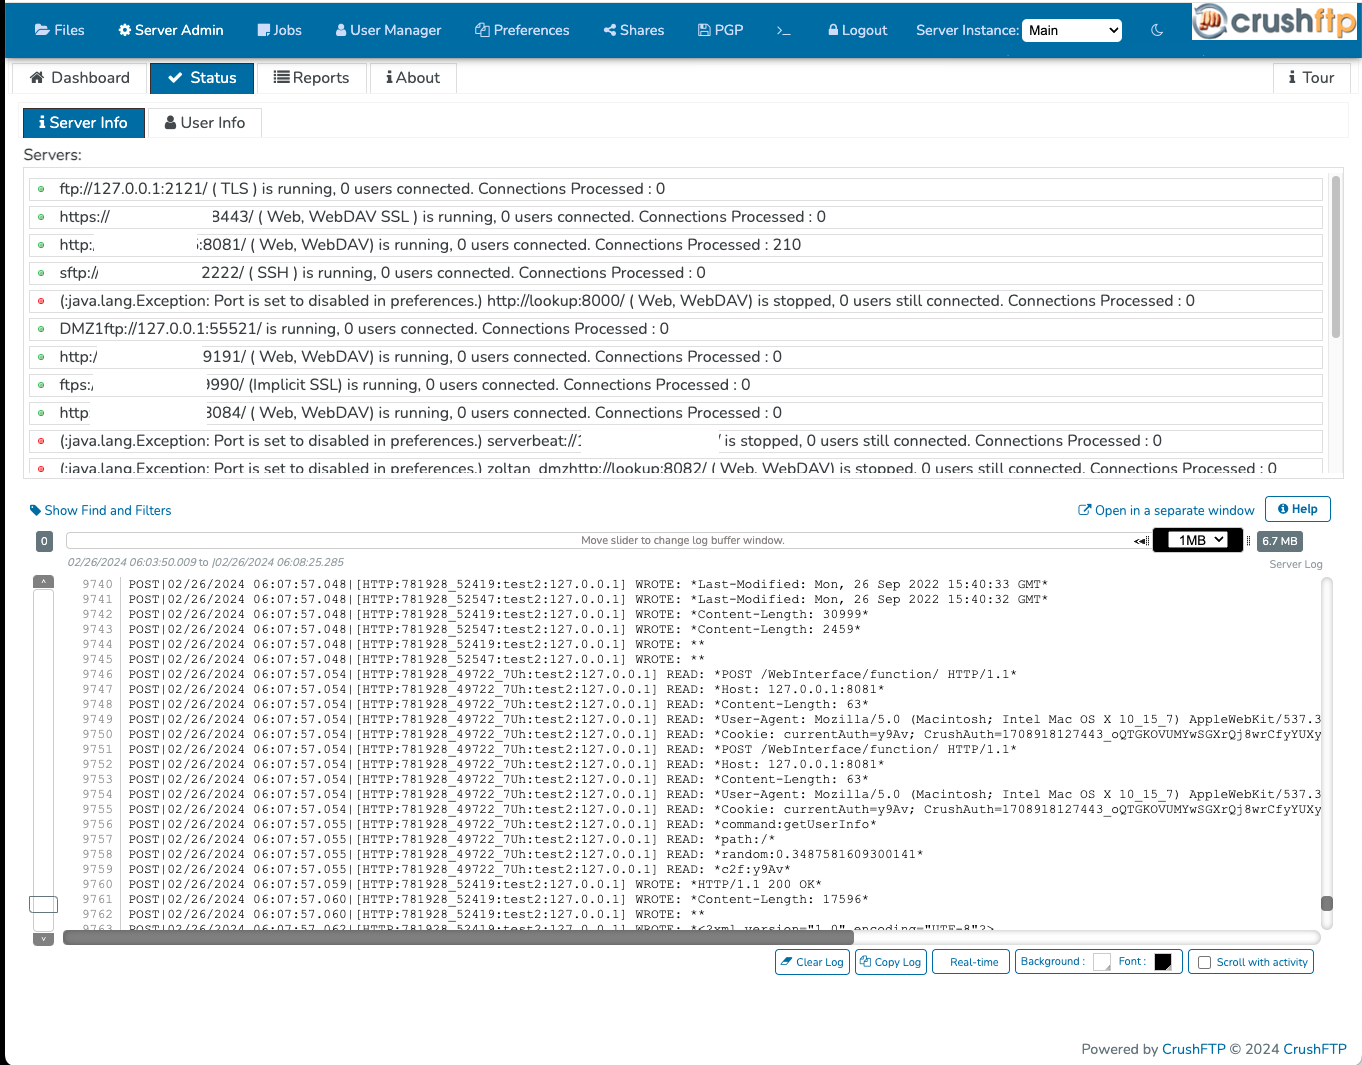The image size is (1362, 1065).
Task: Click the log scroll-down arrow button
Action: tap(43, 939)
